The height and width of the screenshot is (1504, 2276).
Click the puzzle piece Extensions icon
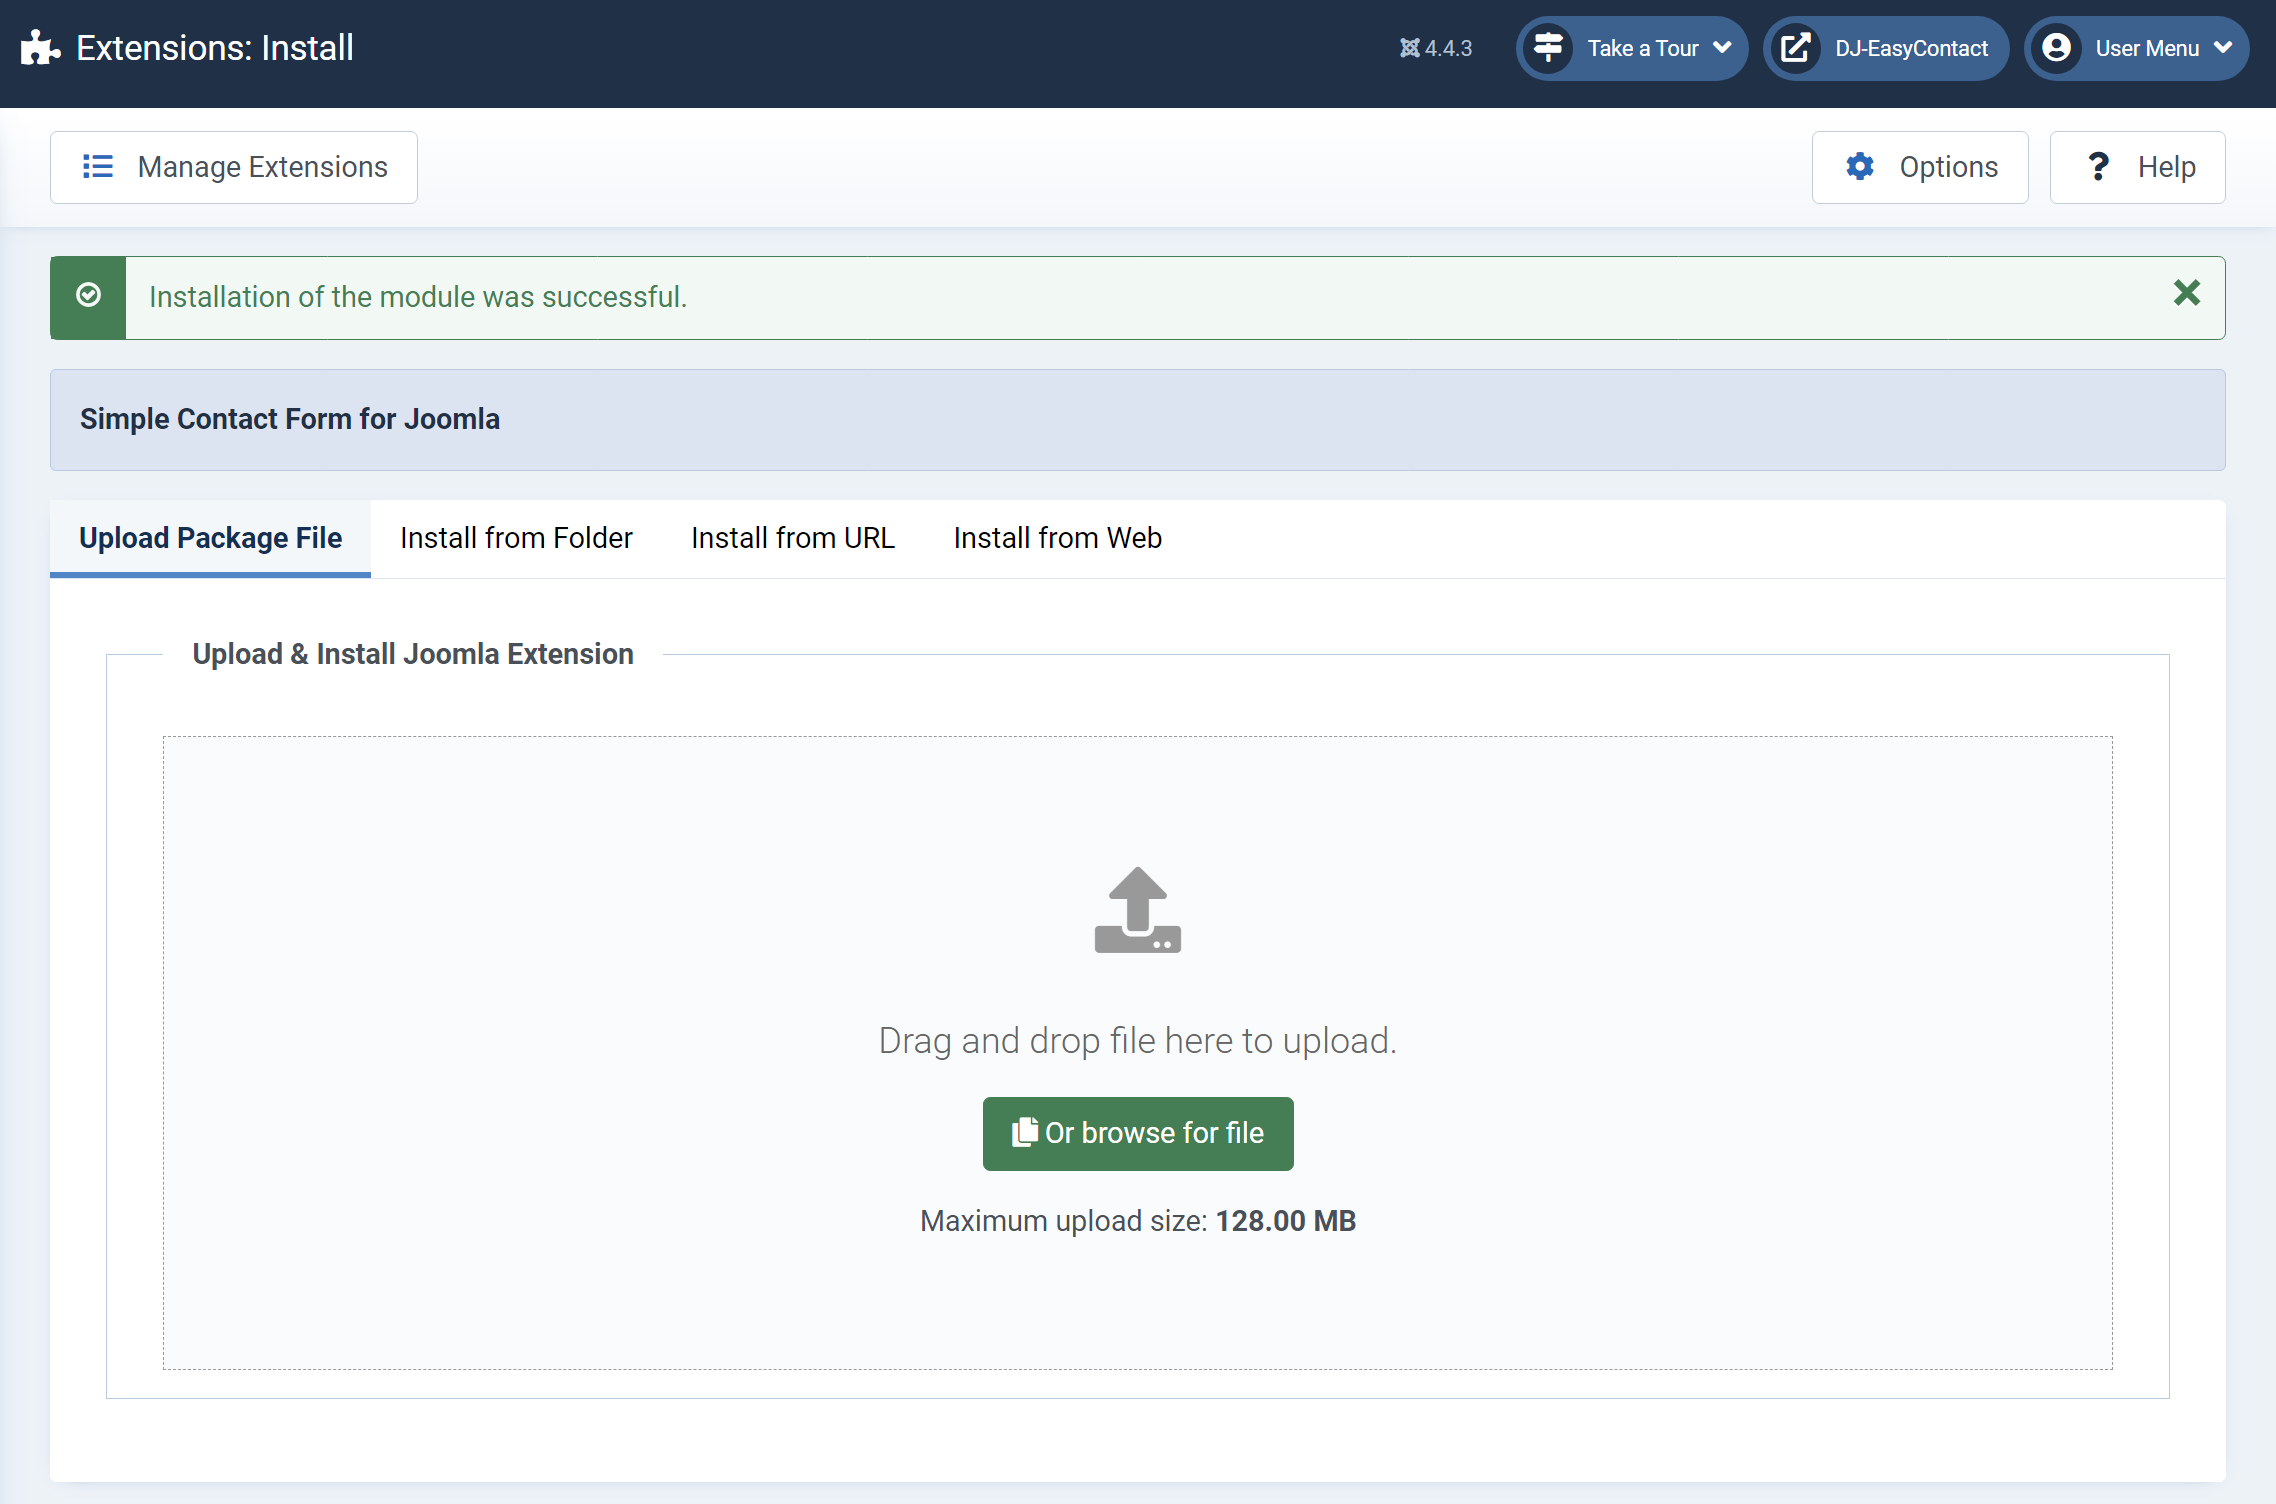point(41,48)
